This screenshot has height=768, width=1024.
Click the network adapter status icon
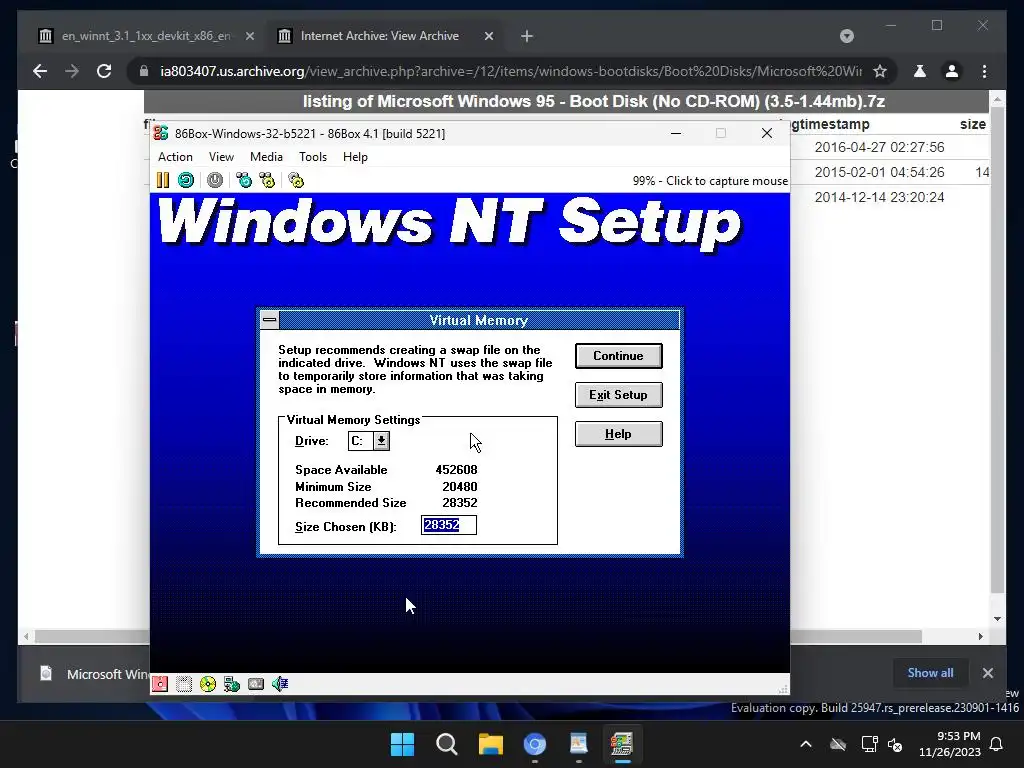(x=232, y=684)
